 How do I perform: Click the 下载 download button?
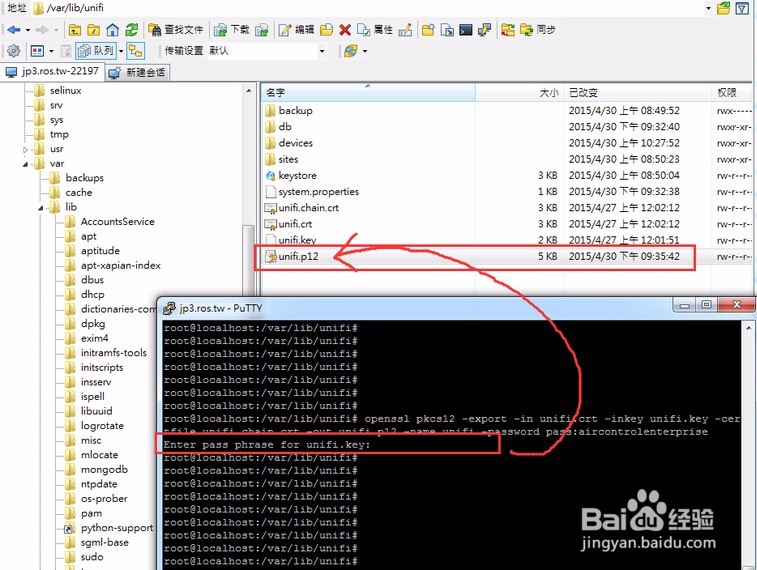[231, 30]
